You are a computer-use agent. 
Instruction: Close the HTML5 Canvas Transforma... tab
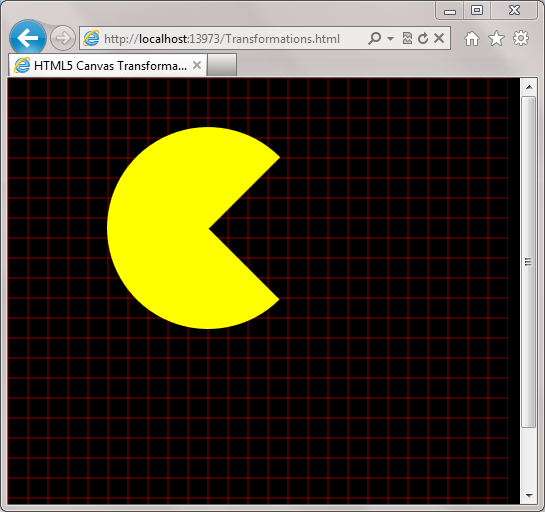(197, 65)
